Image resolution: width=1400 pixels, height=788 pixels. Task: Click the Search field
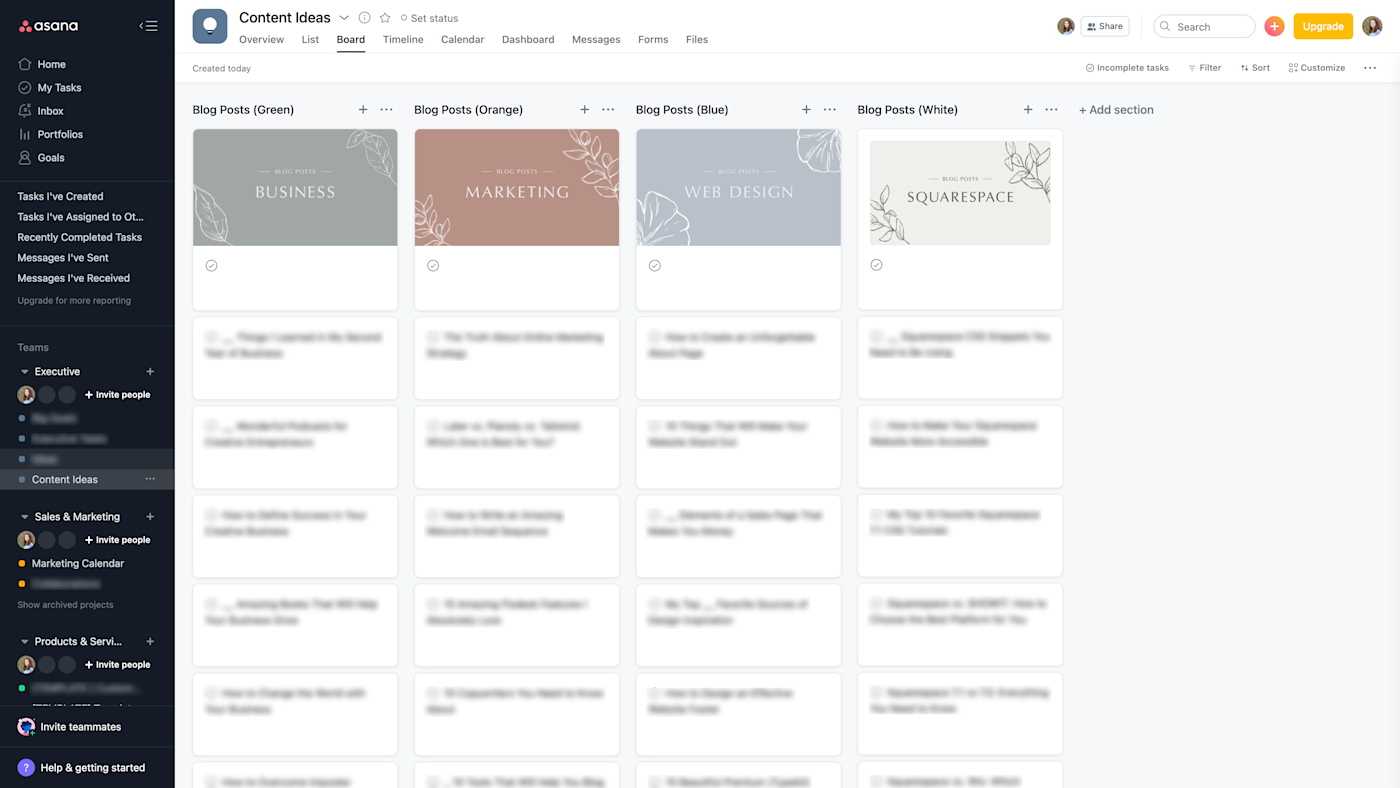[x=1204, y=26]
